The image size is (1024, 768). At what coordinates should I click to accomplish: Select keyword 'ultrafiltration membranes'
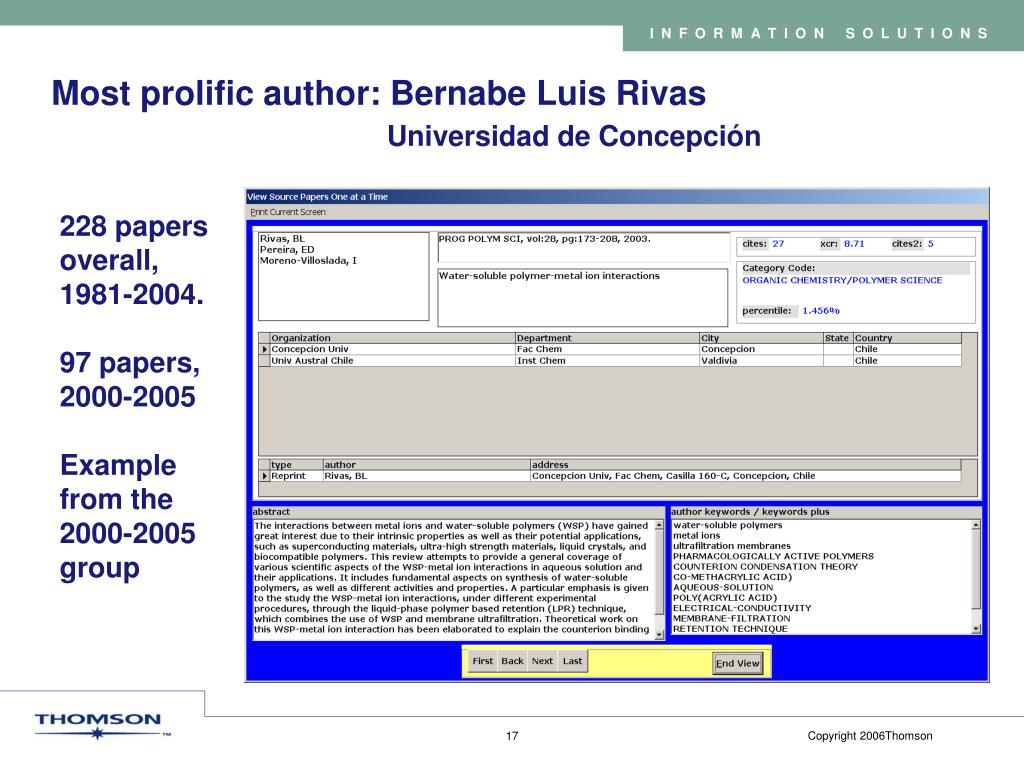(731, 546)
